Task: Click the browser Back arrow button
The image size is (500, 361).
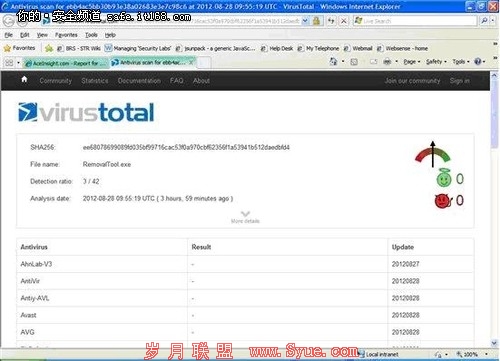Action: point(8,21)
